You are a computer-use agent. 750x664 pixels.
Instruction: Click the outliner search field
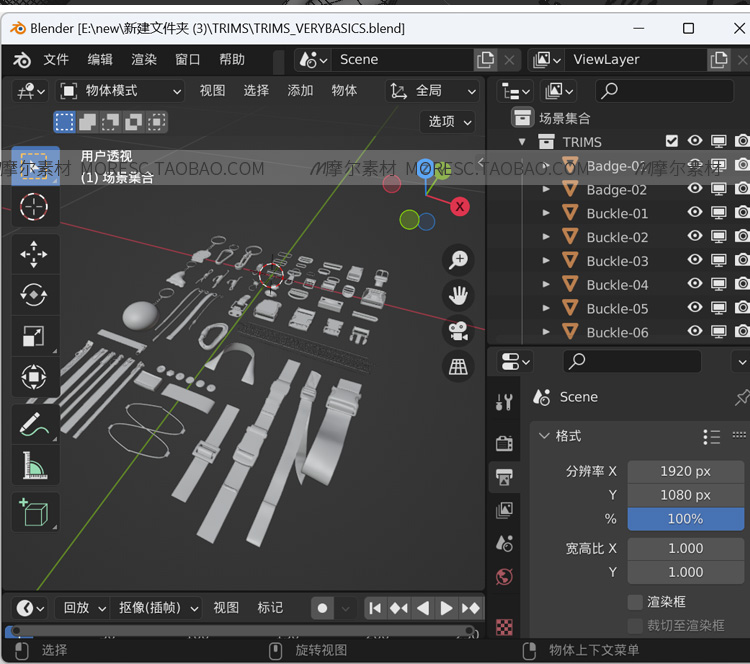pos(664,91)
